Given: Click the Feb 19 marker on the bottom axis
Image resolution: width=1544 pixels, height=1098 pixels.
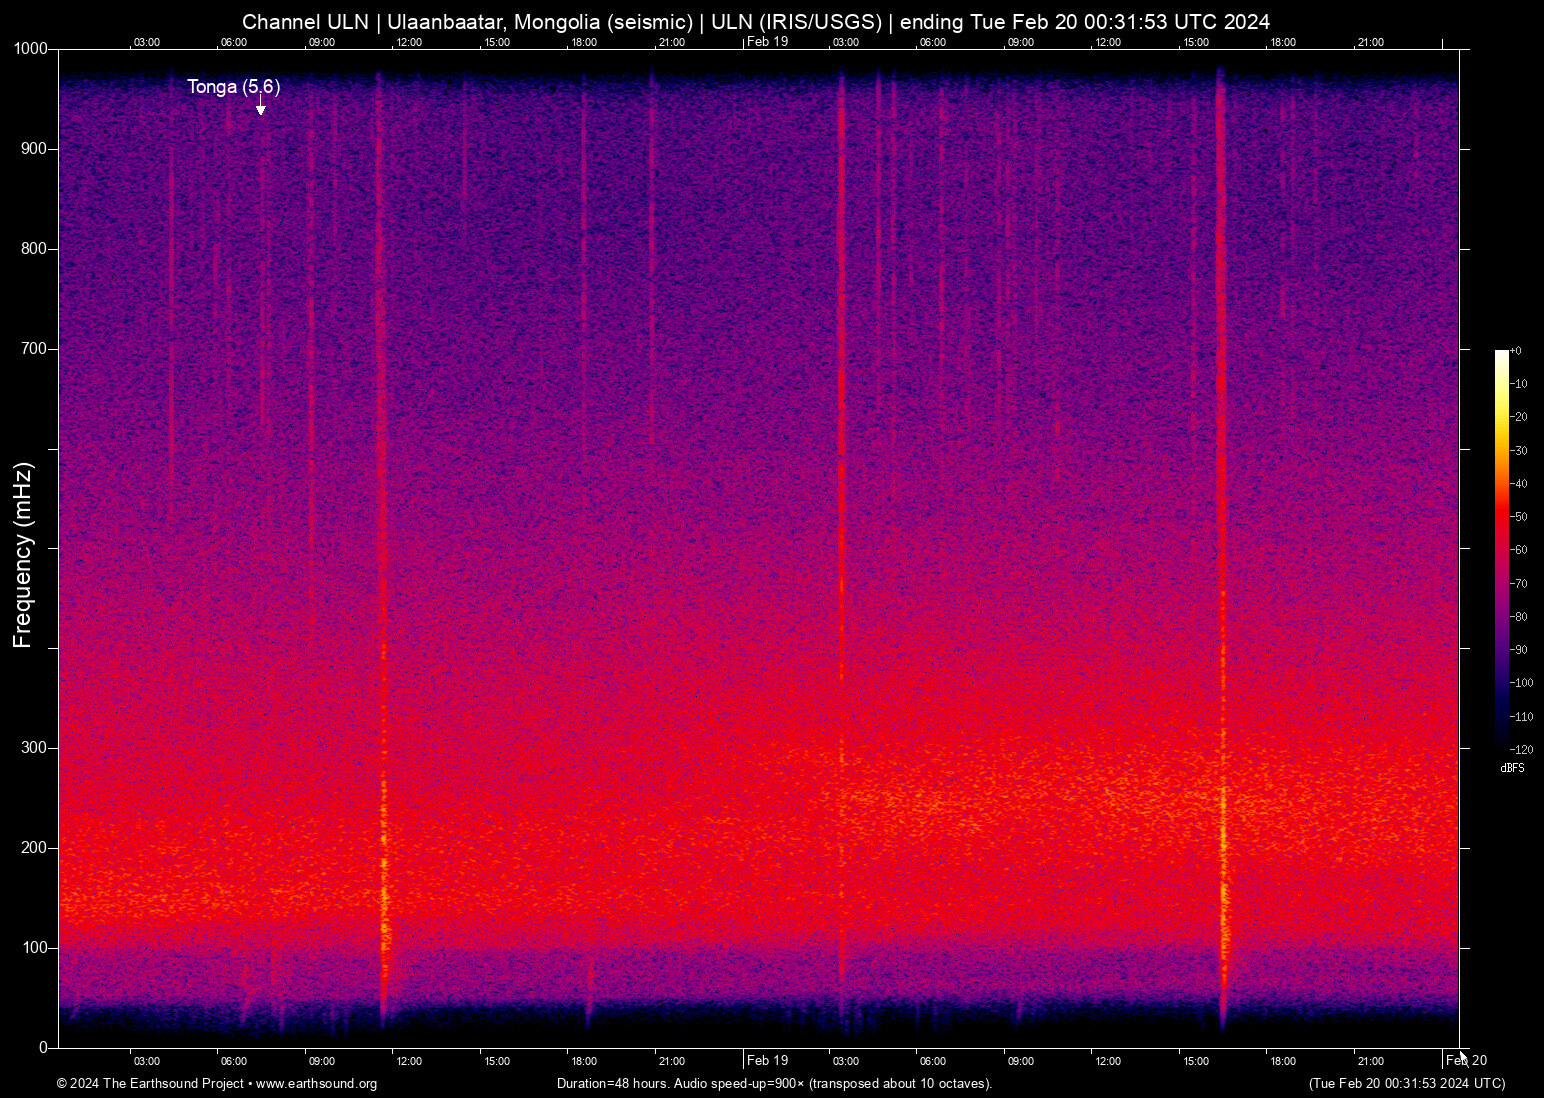Looking at the screenshot, I should click(768, 1060).
